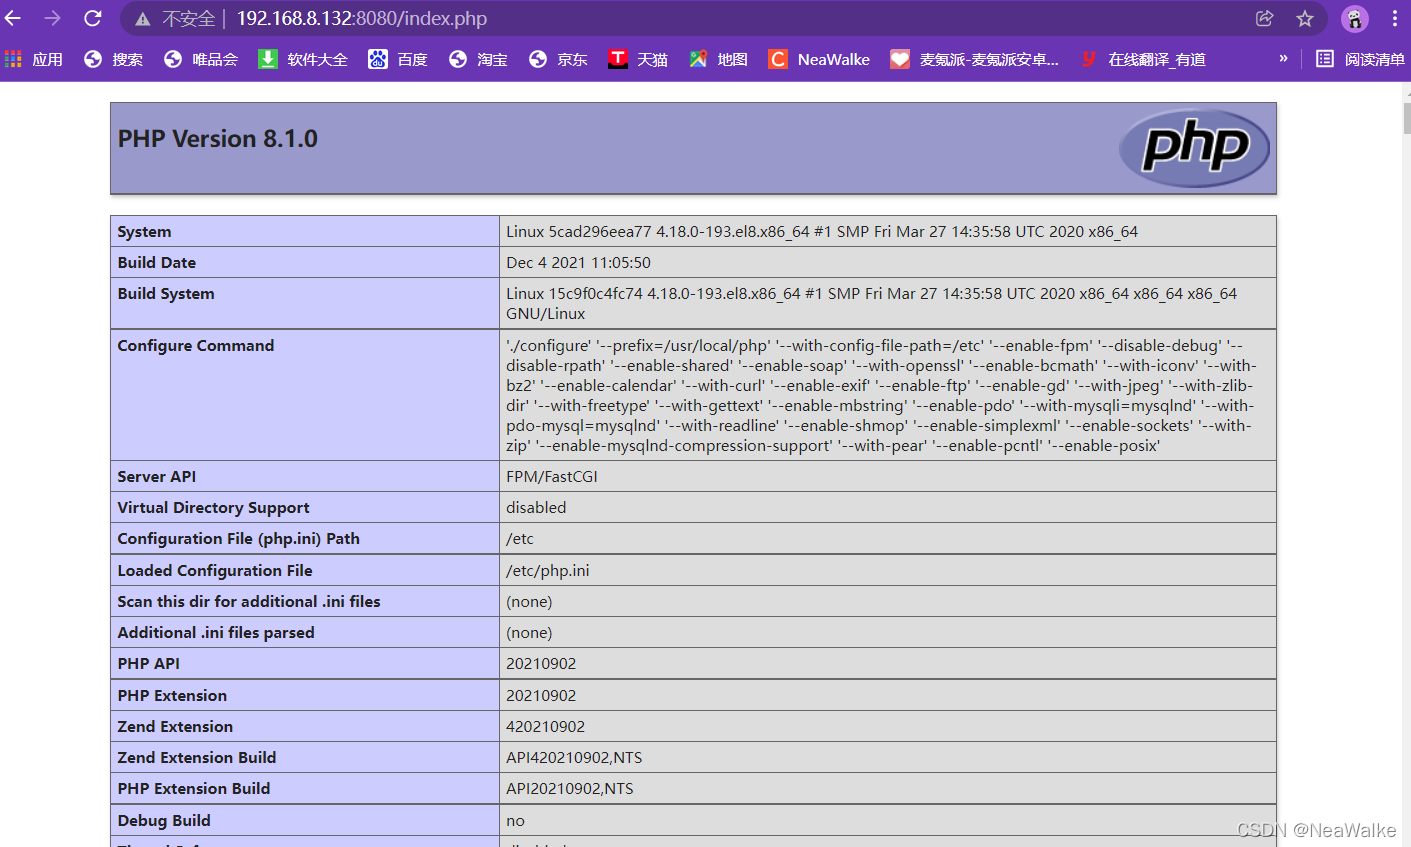1411x847 pixels.
Task: Click the API420210902,NTS value
Action: point(574,758)
